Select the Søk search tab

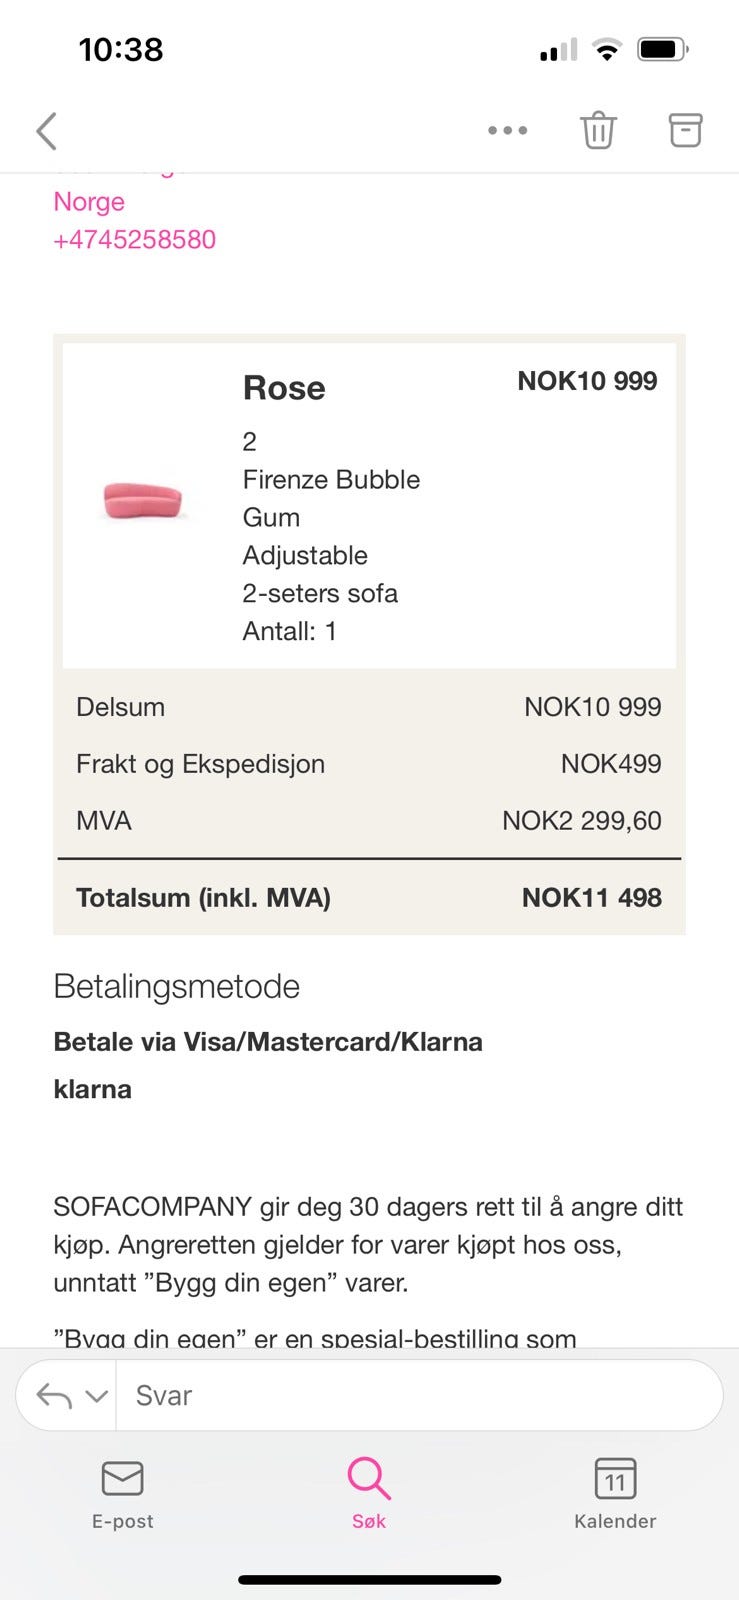pos(369,1495)
